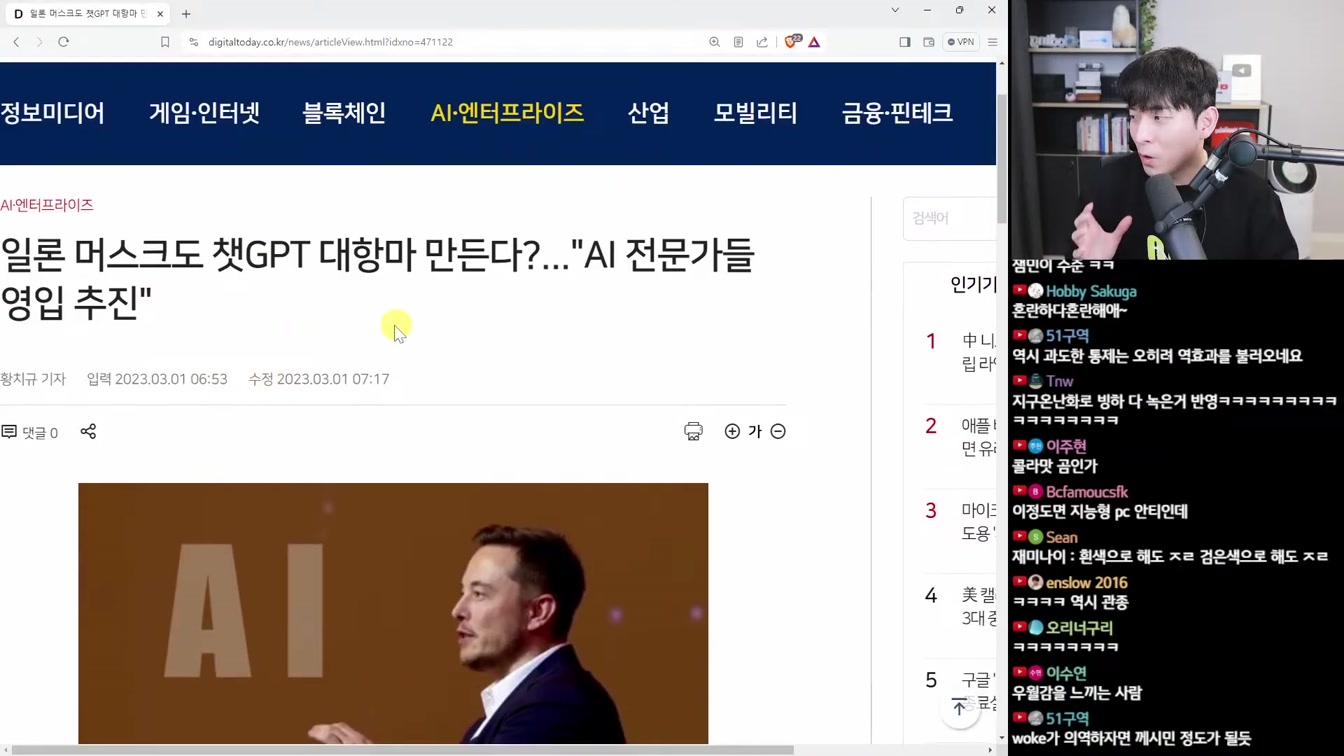
Task: Open the 산업 menu
Action: click(648, 113)
